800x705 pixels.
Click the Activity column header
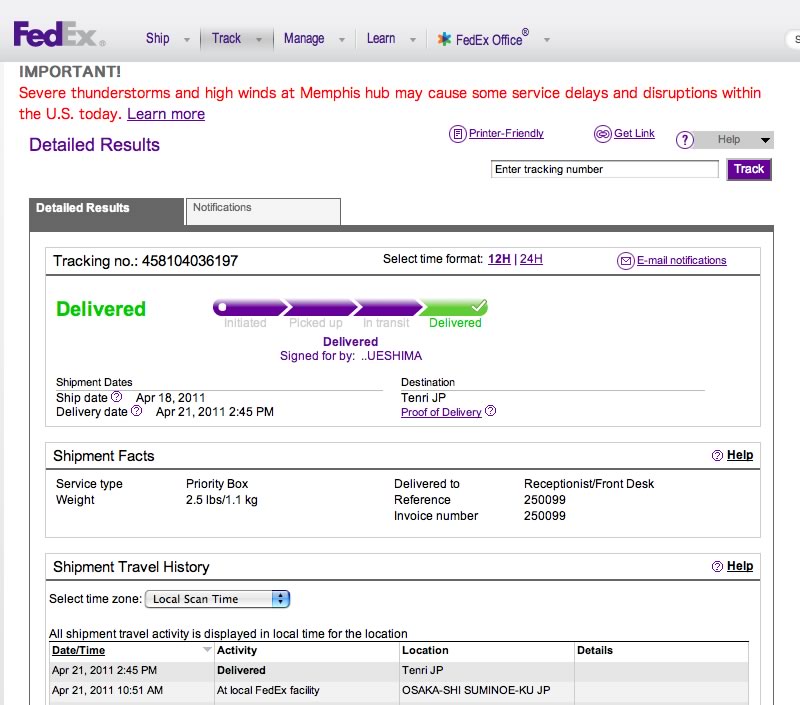(x=237, y=650)
